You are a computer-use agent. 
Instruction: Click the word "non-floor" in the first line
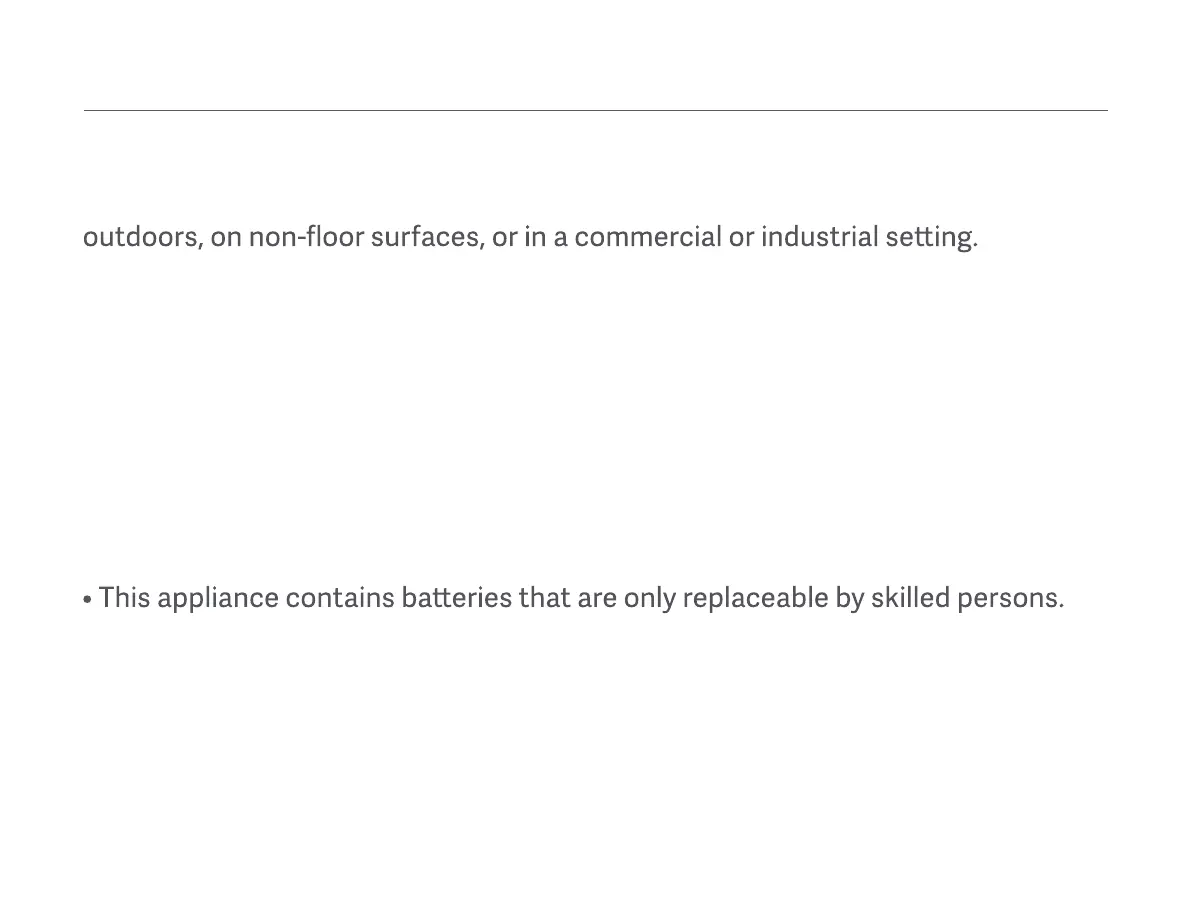(x=305, y=238)
